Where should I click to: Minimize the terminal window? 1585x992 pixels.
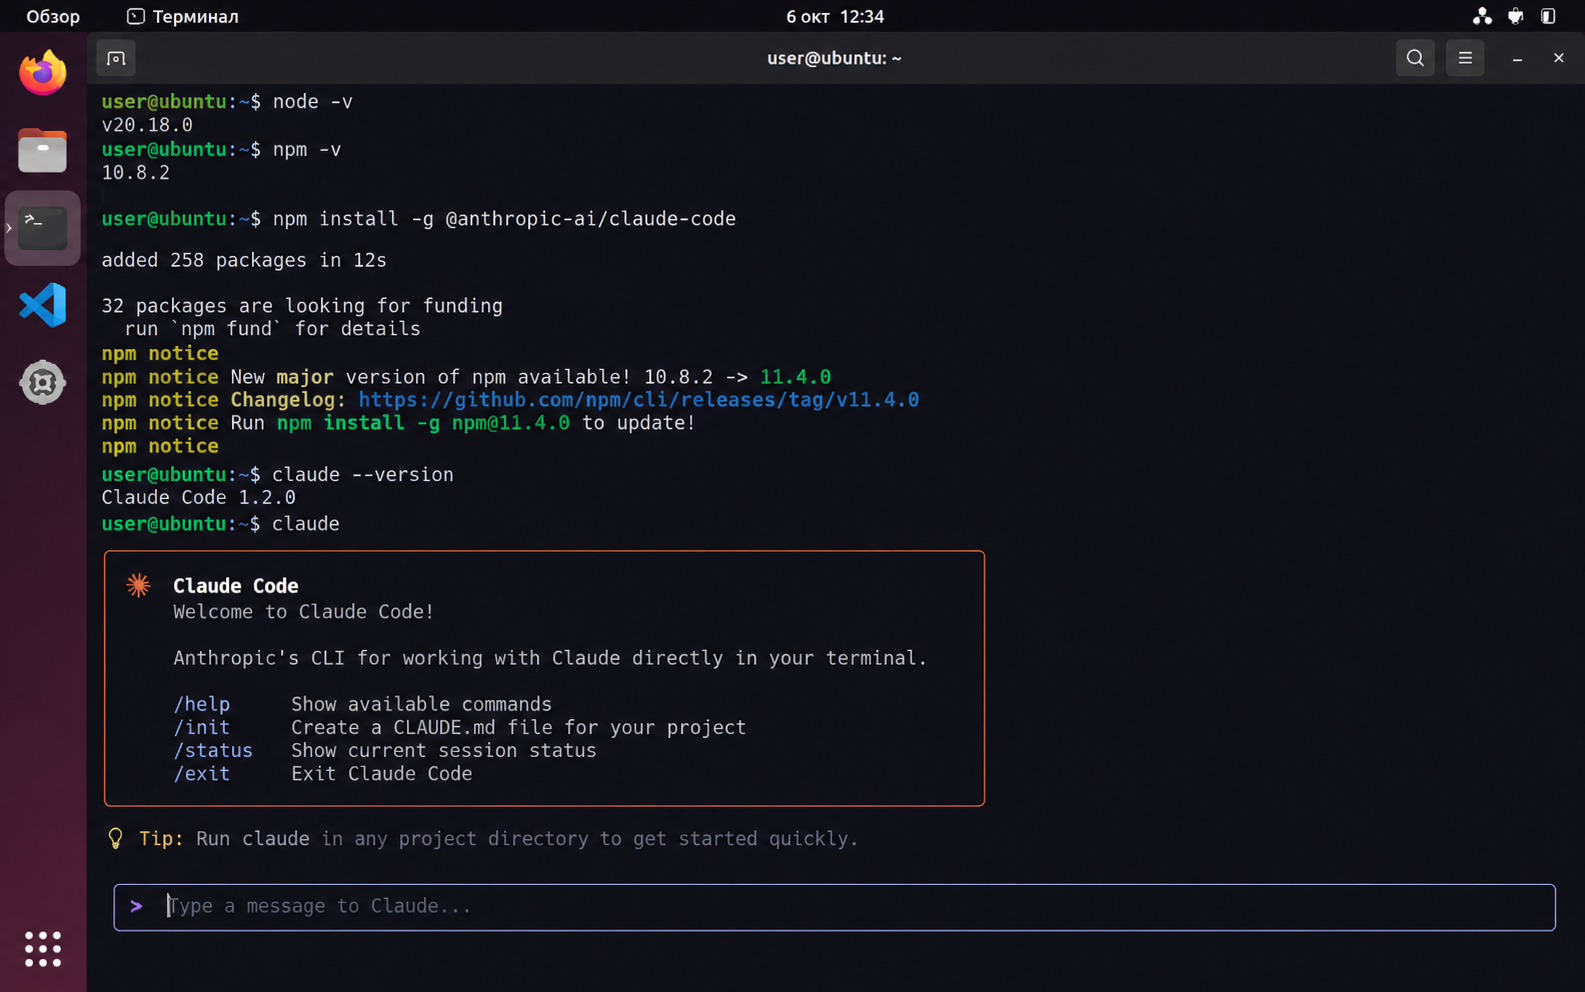click(x=1517, y=59)
